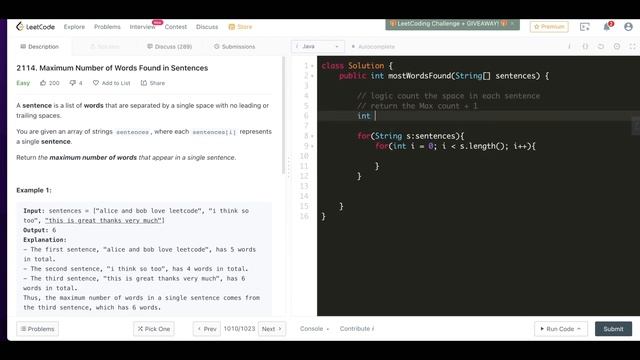The image size is (640, 360).
Task: Go to Next problem
Action: (x=272, y=329)
